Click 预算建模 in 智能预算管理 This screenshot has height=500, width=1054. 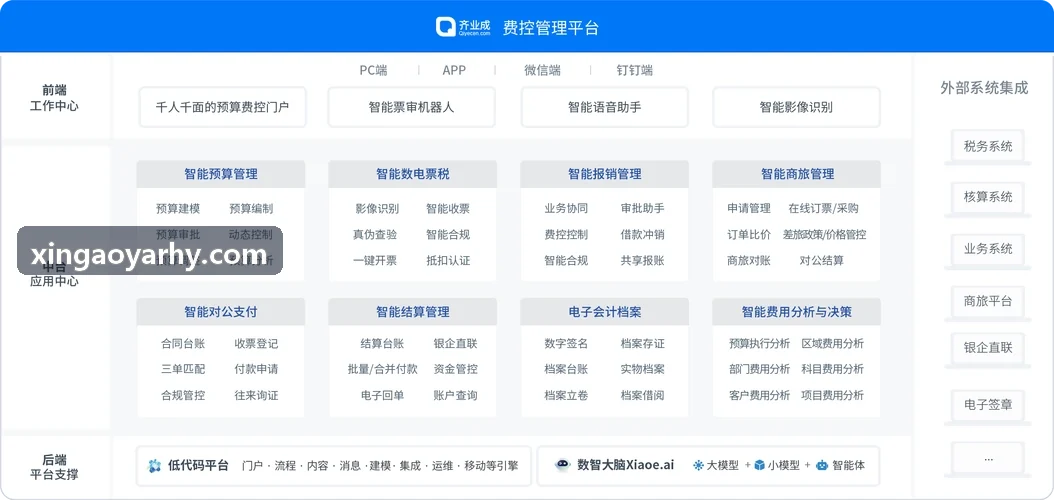178,209
